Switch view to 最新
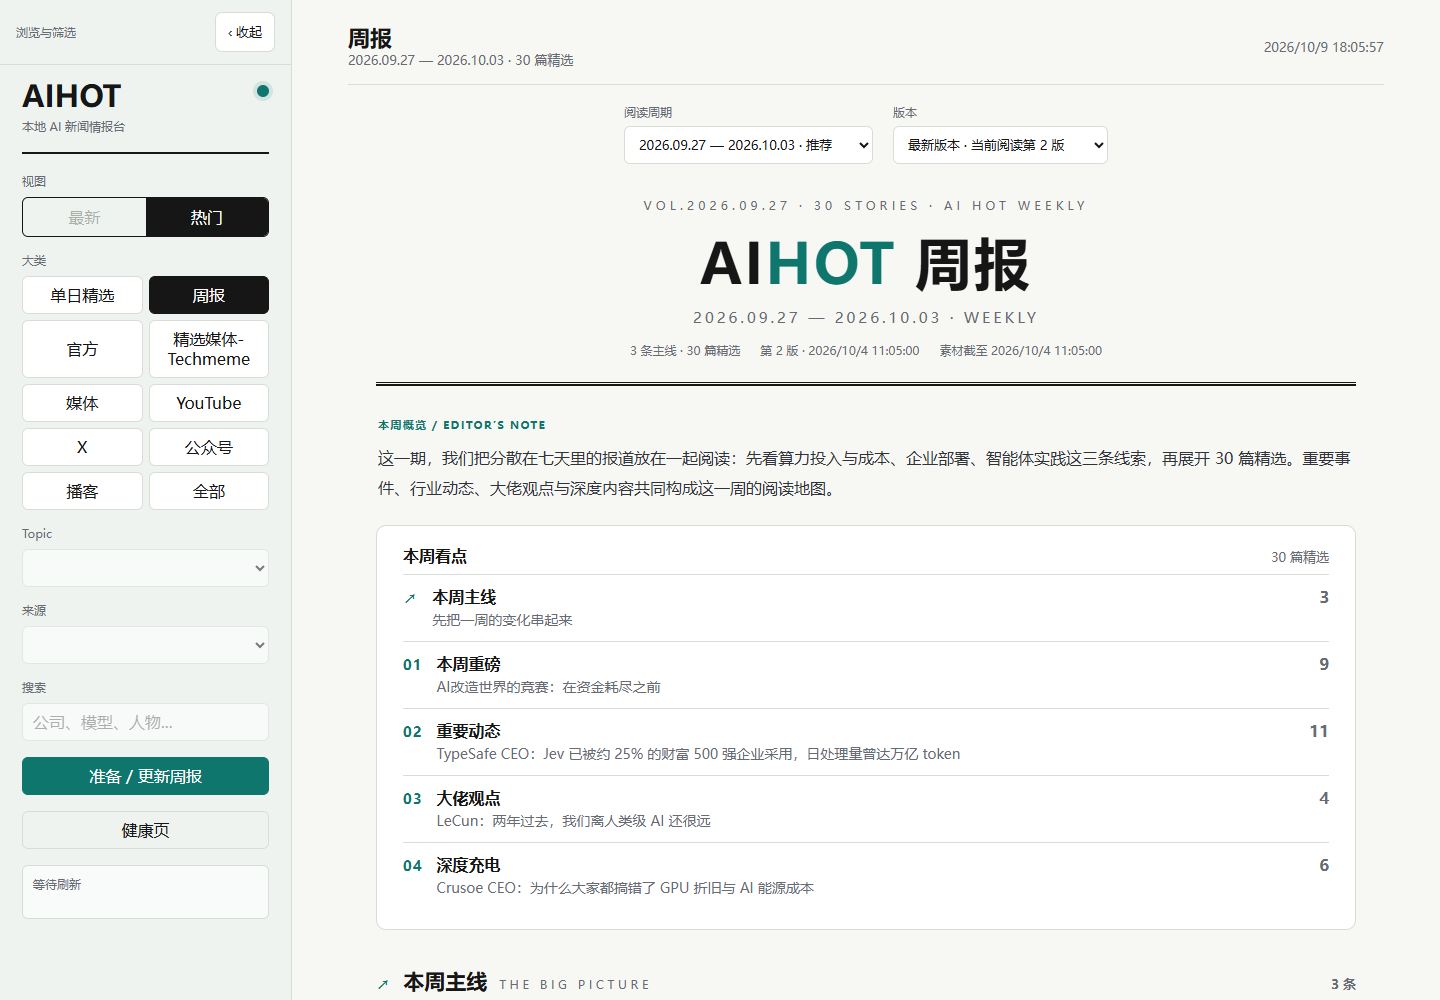 85,217
